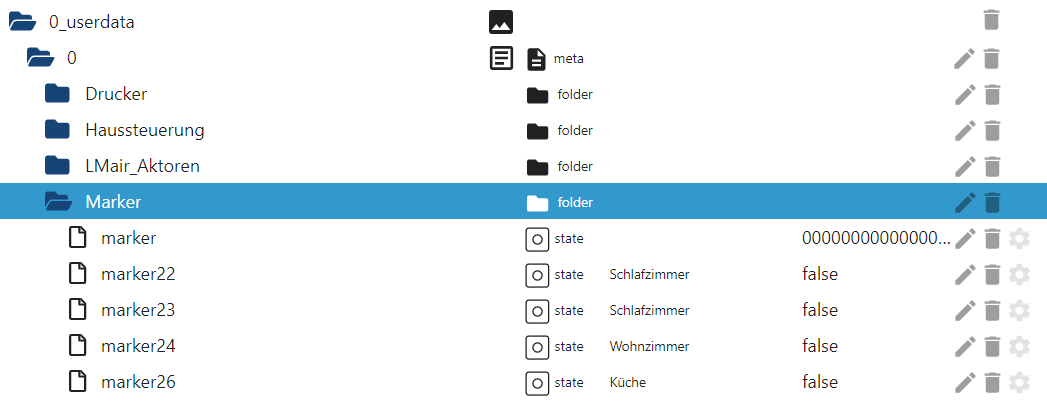Collapse the open folder named 0
This screenshot has width=1047, height=402.
[x=40, y=58]
